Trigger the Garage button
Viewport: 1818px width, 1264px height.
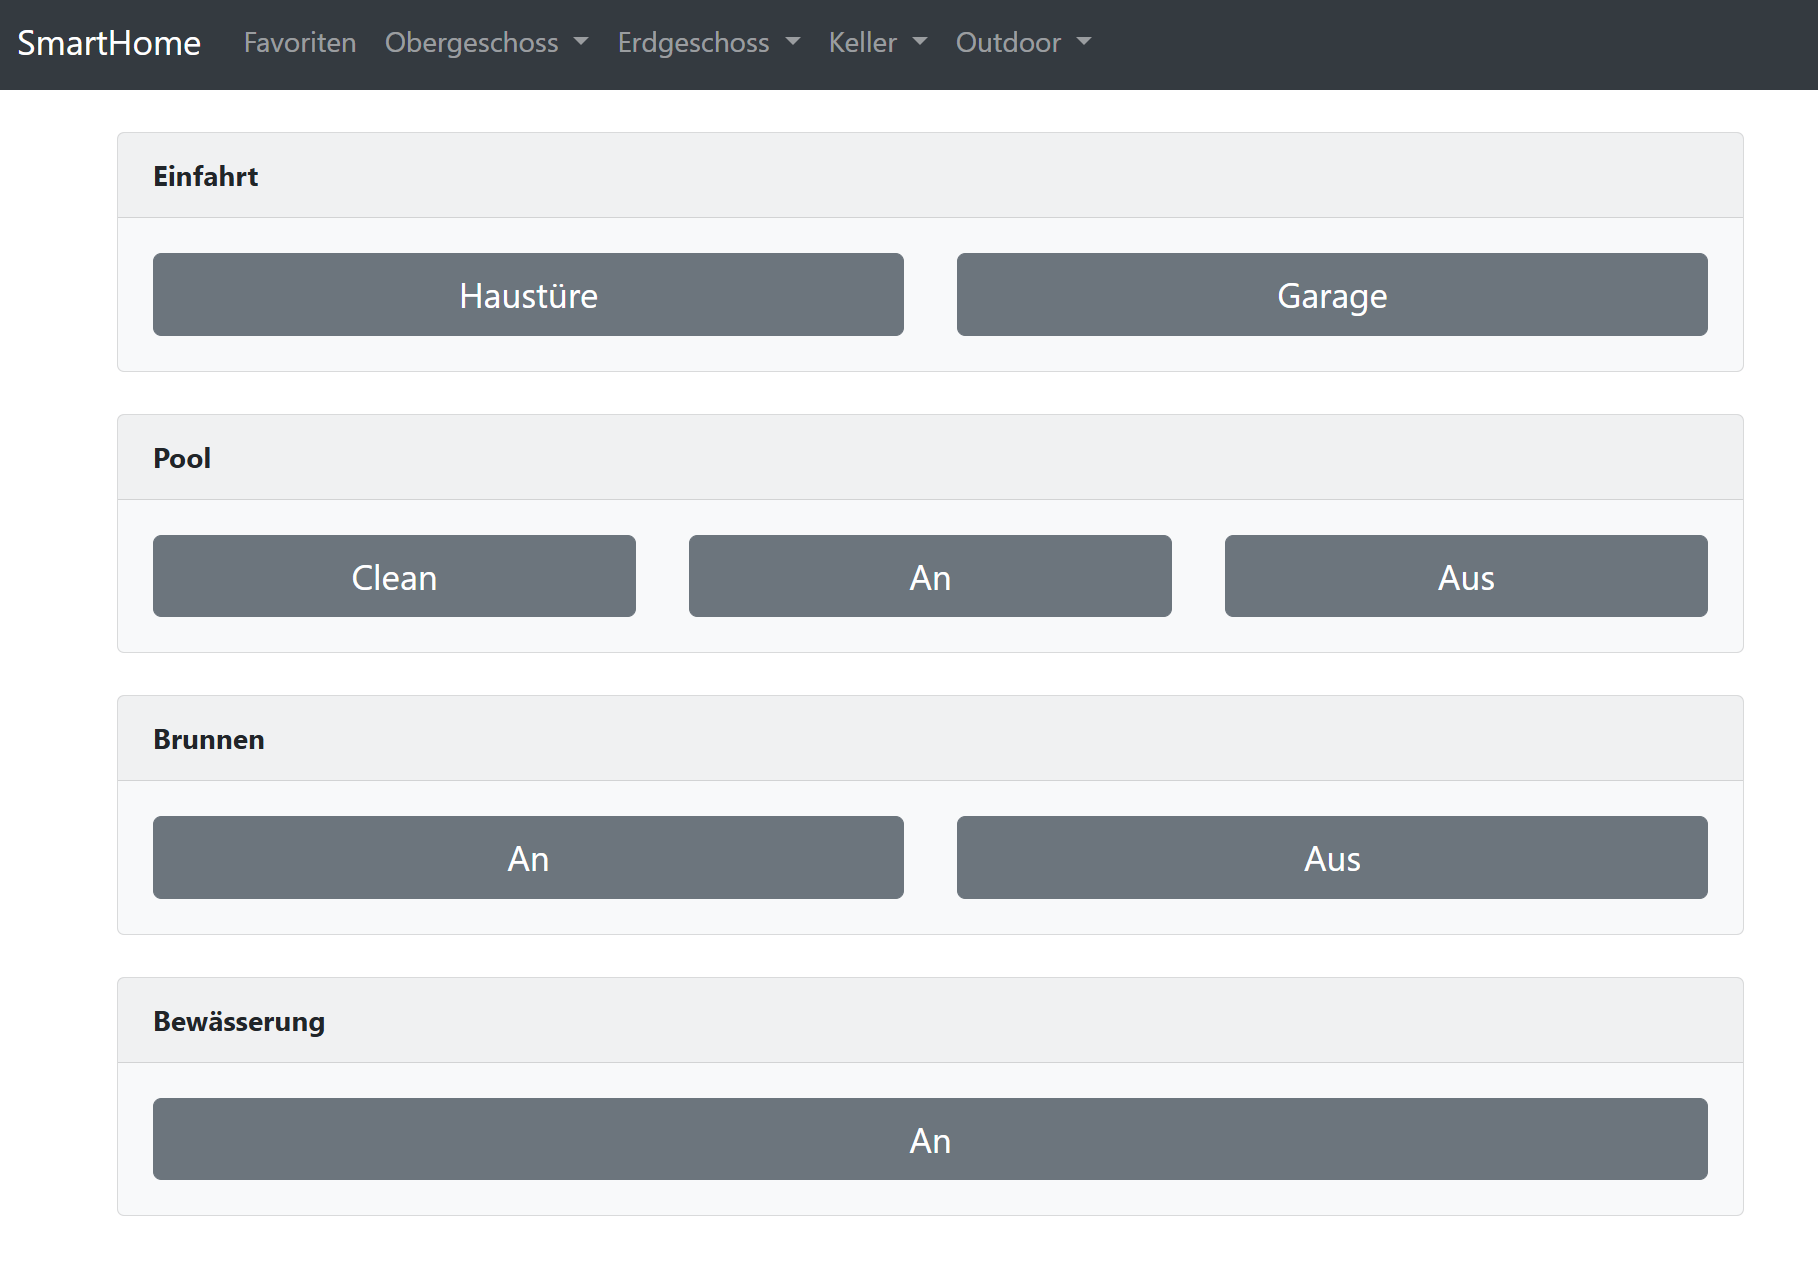(x=1331, y=295)
